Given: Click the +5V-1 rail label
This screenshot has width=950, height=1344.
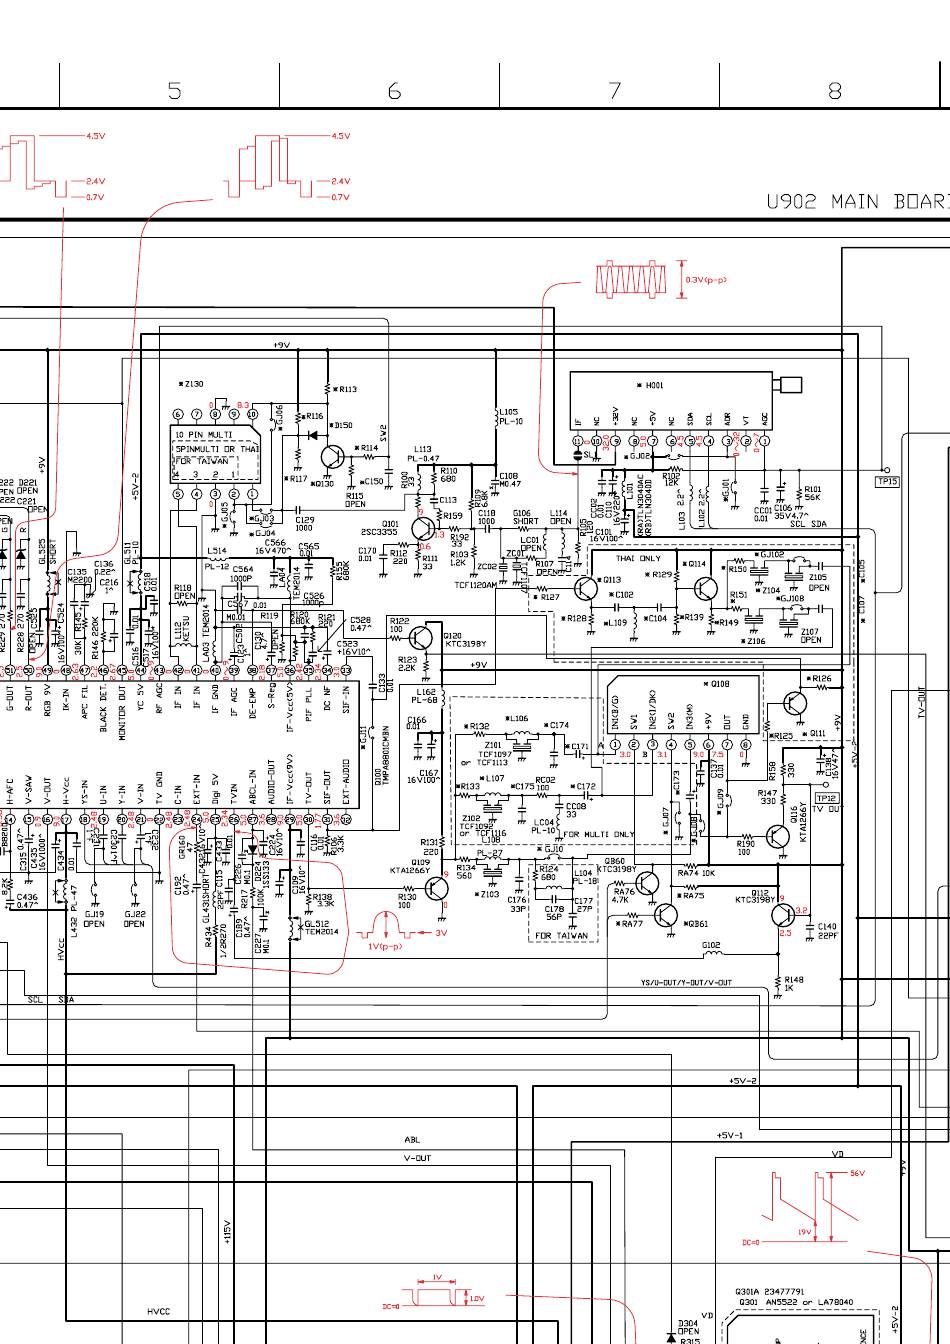Looking at the screenshot, I should coord(731,1135).
